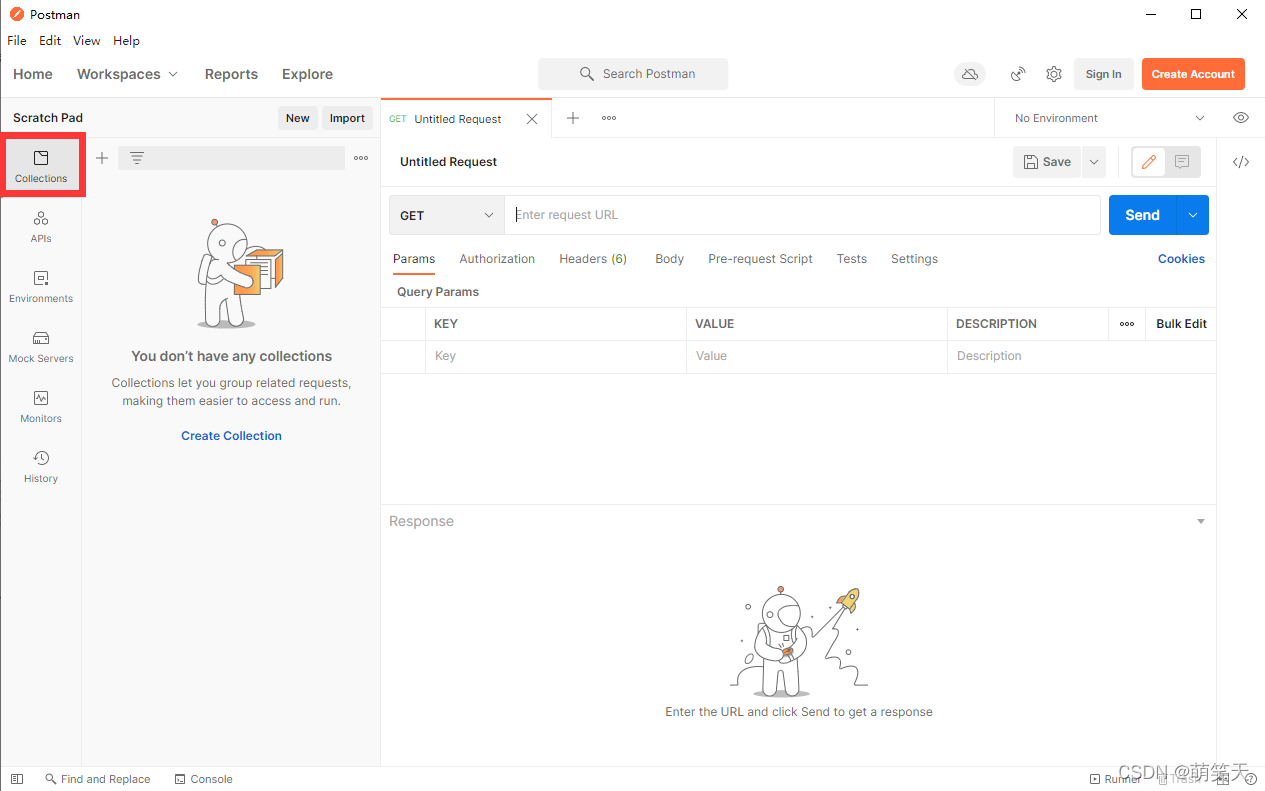Toggle sidebar with bottom-left icon
Image resolution: width=1265 pixels, height=791 pixels.
pyautogui.click(x=16, y=779)
